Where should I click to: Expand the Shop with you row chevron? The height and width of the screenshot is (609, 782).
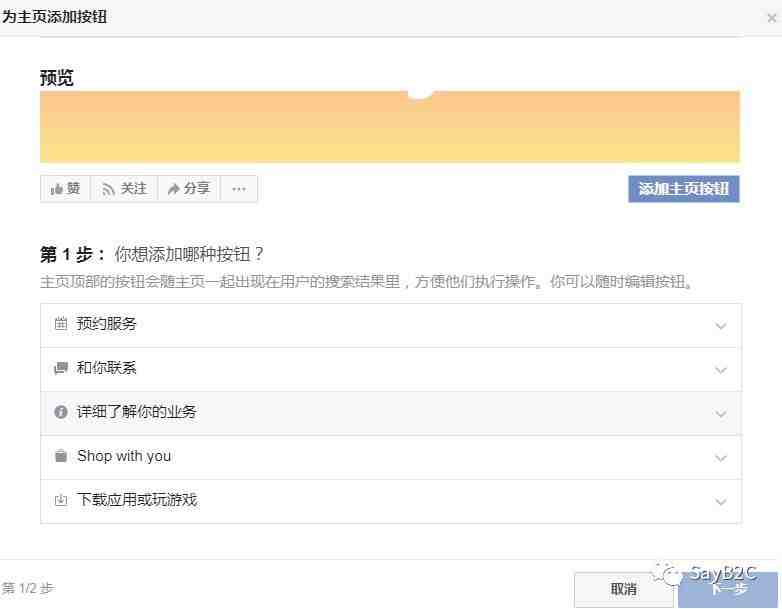721,458
